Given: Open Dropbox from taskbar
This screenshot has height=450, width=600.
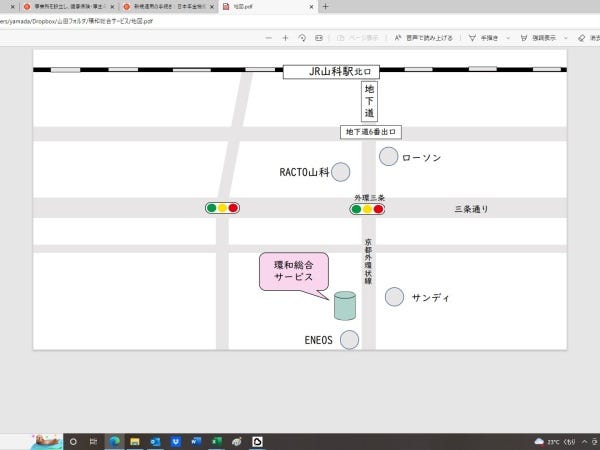Looking at the screenshot, I should pyautogui.click(x=176, y=442).
